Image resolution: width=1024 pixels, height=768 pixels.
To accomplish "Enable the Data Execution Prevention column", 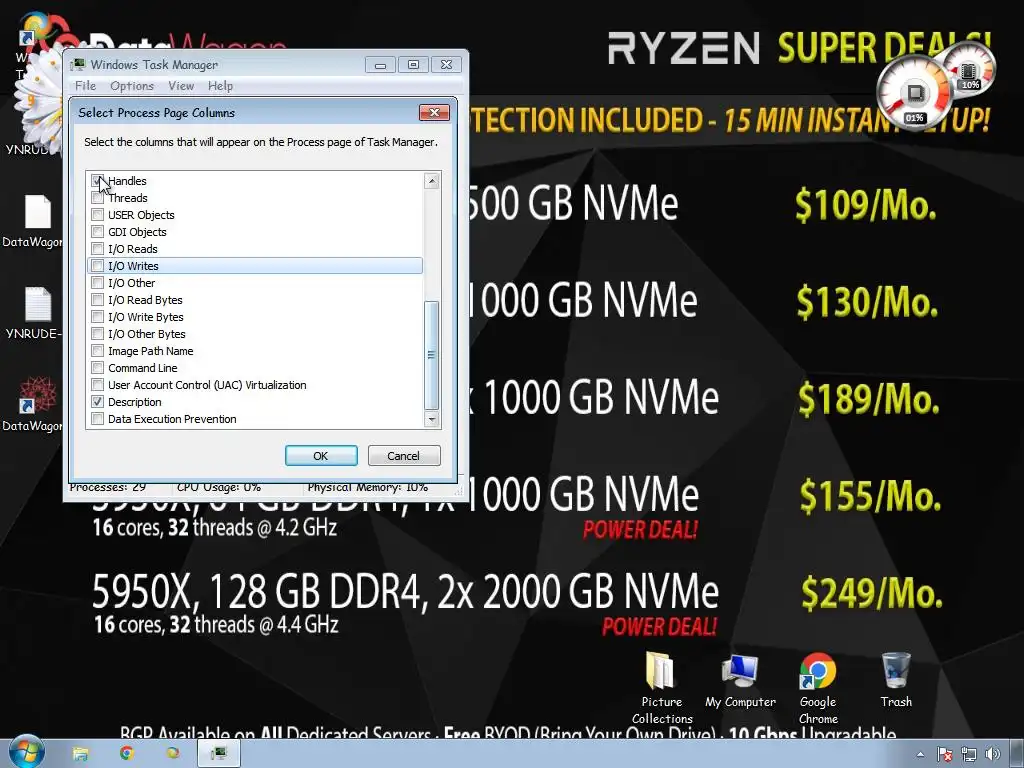I will tap(97, 419).
